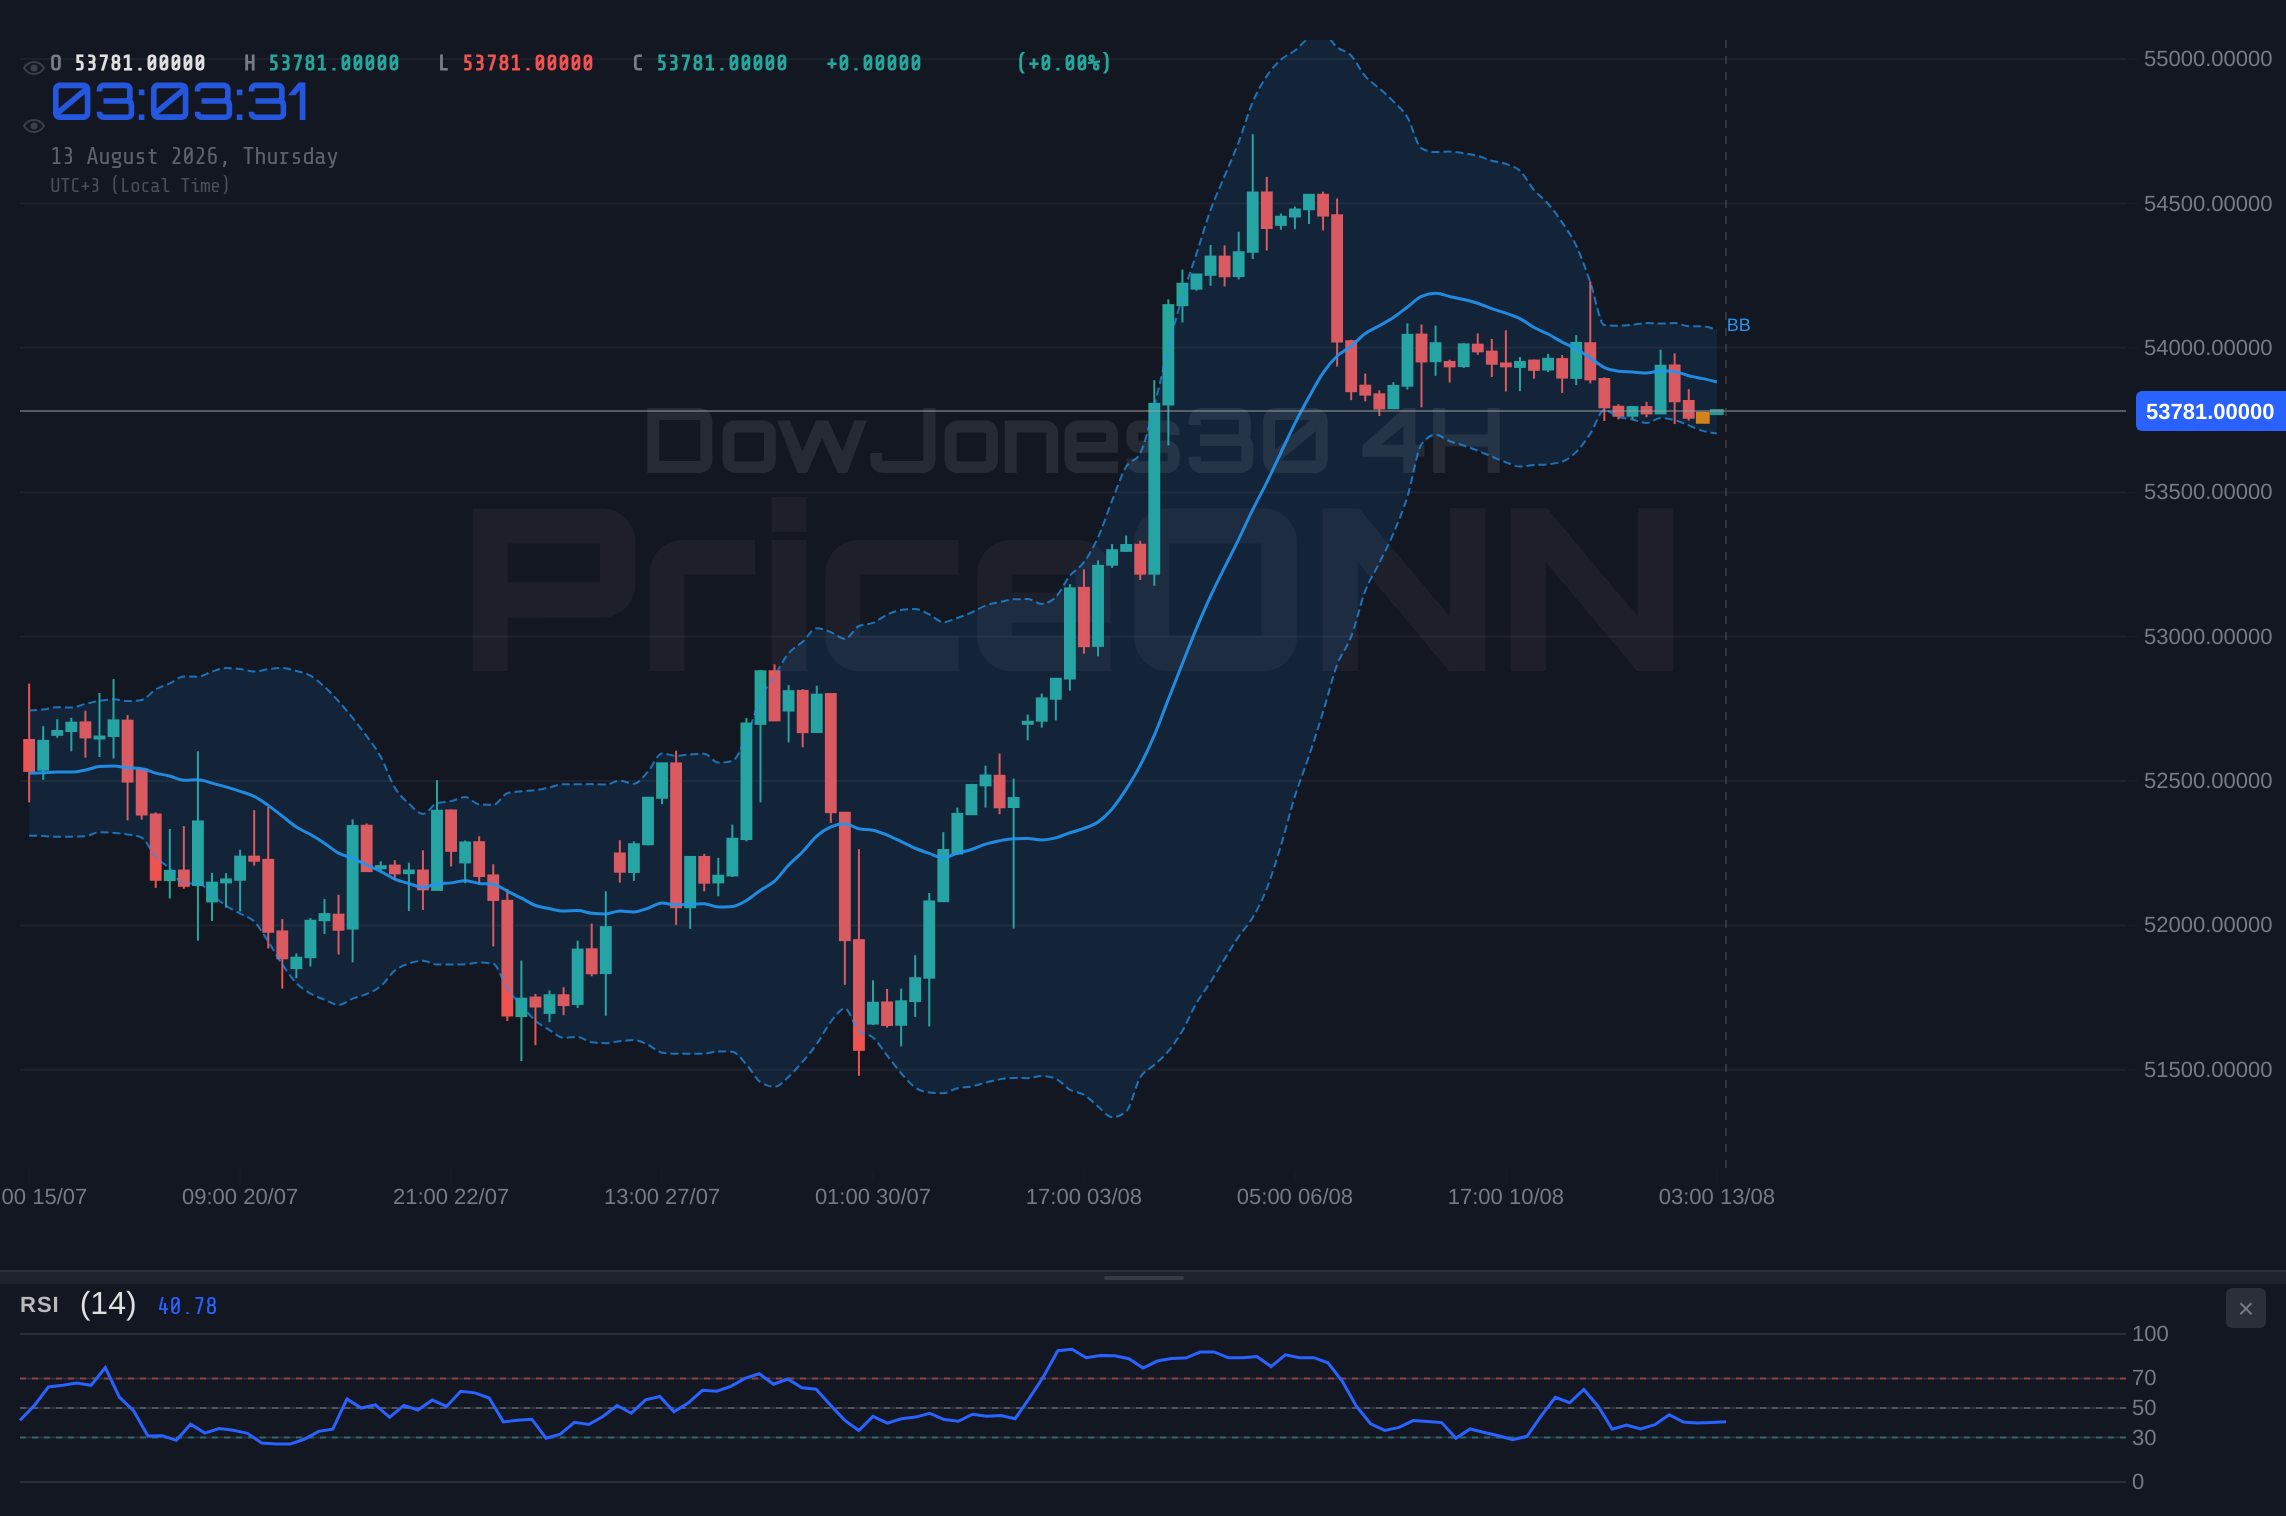Click the 01:00 30/07 time axis label
Screen dimensions: 2286x1516
(x=873, y=1197)
